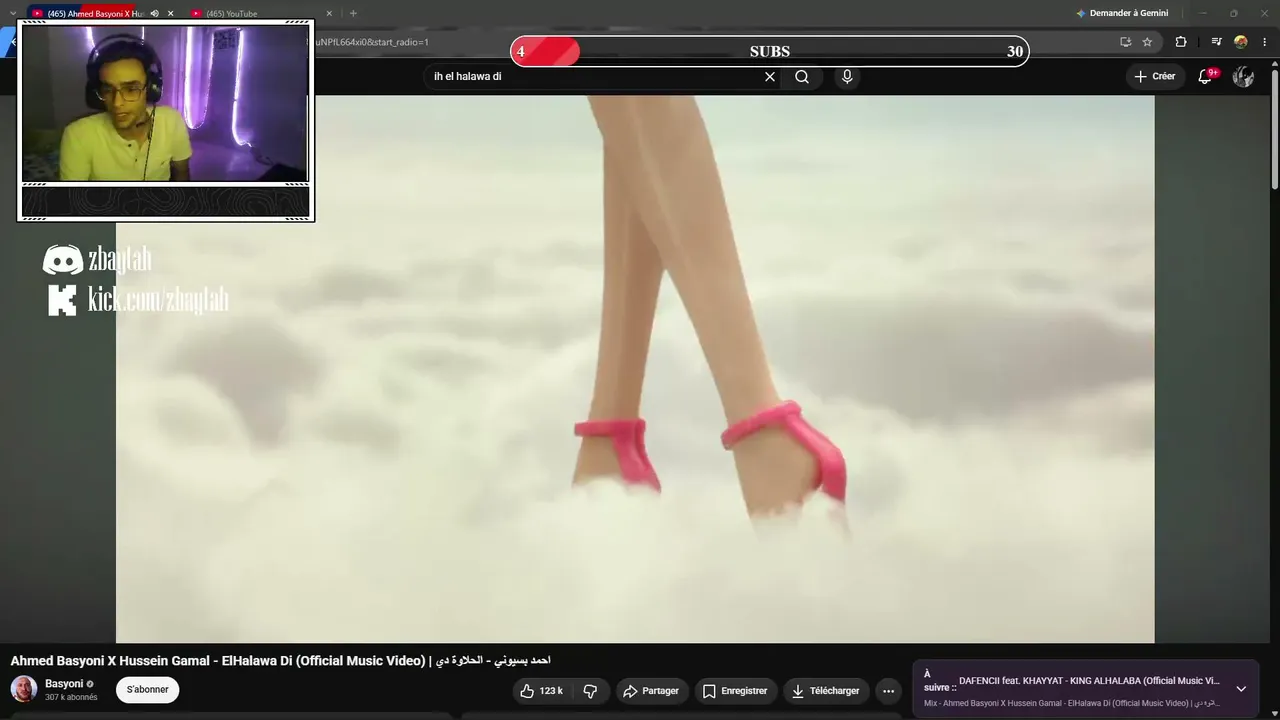This screenshot has height=720, width=1280.
Task: Open the YouTube account avatar menu
Action: point(1243,76)
